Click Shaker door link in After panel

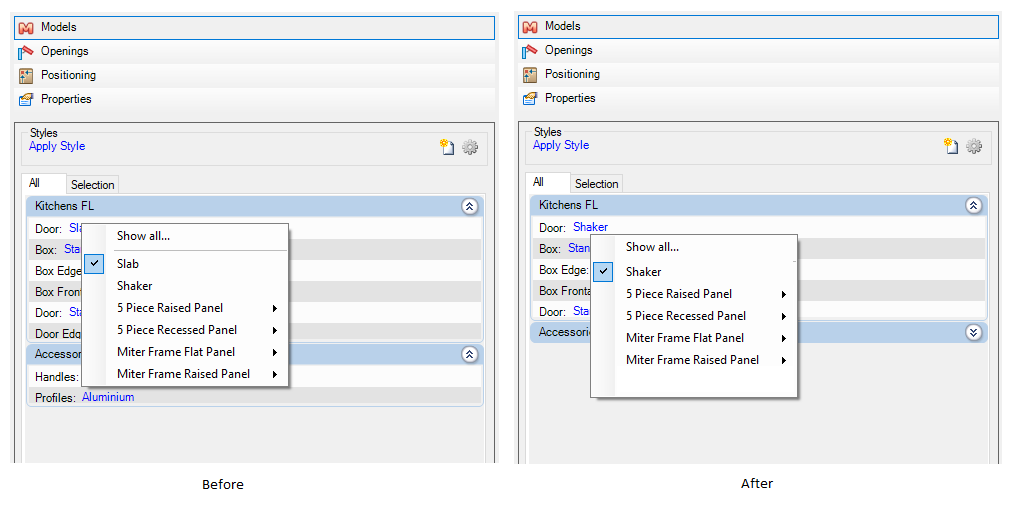[590, 228]
